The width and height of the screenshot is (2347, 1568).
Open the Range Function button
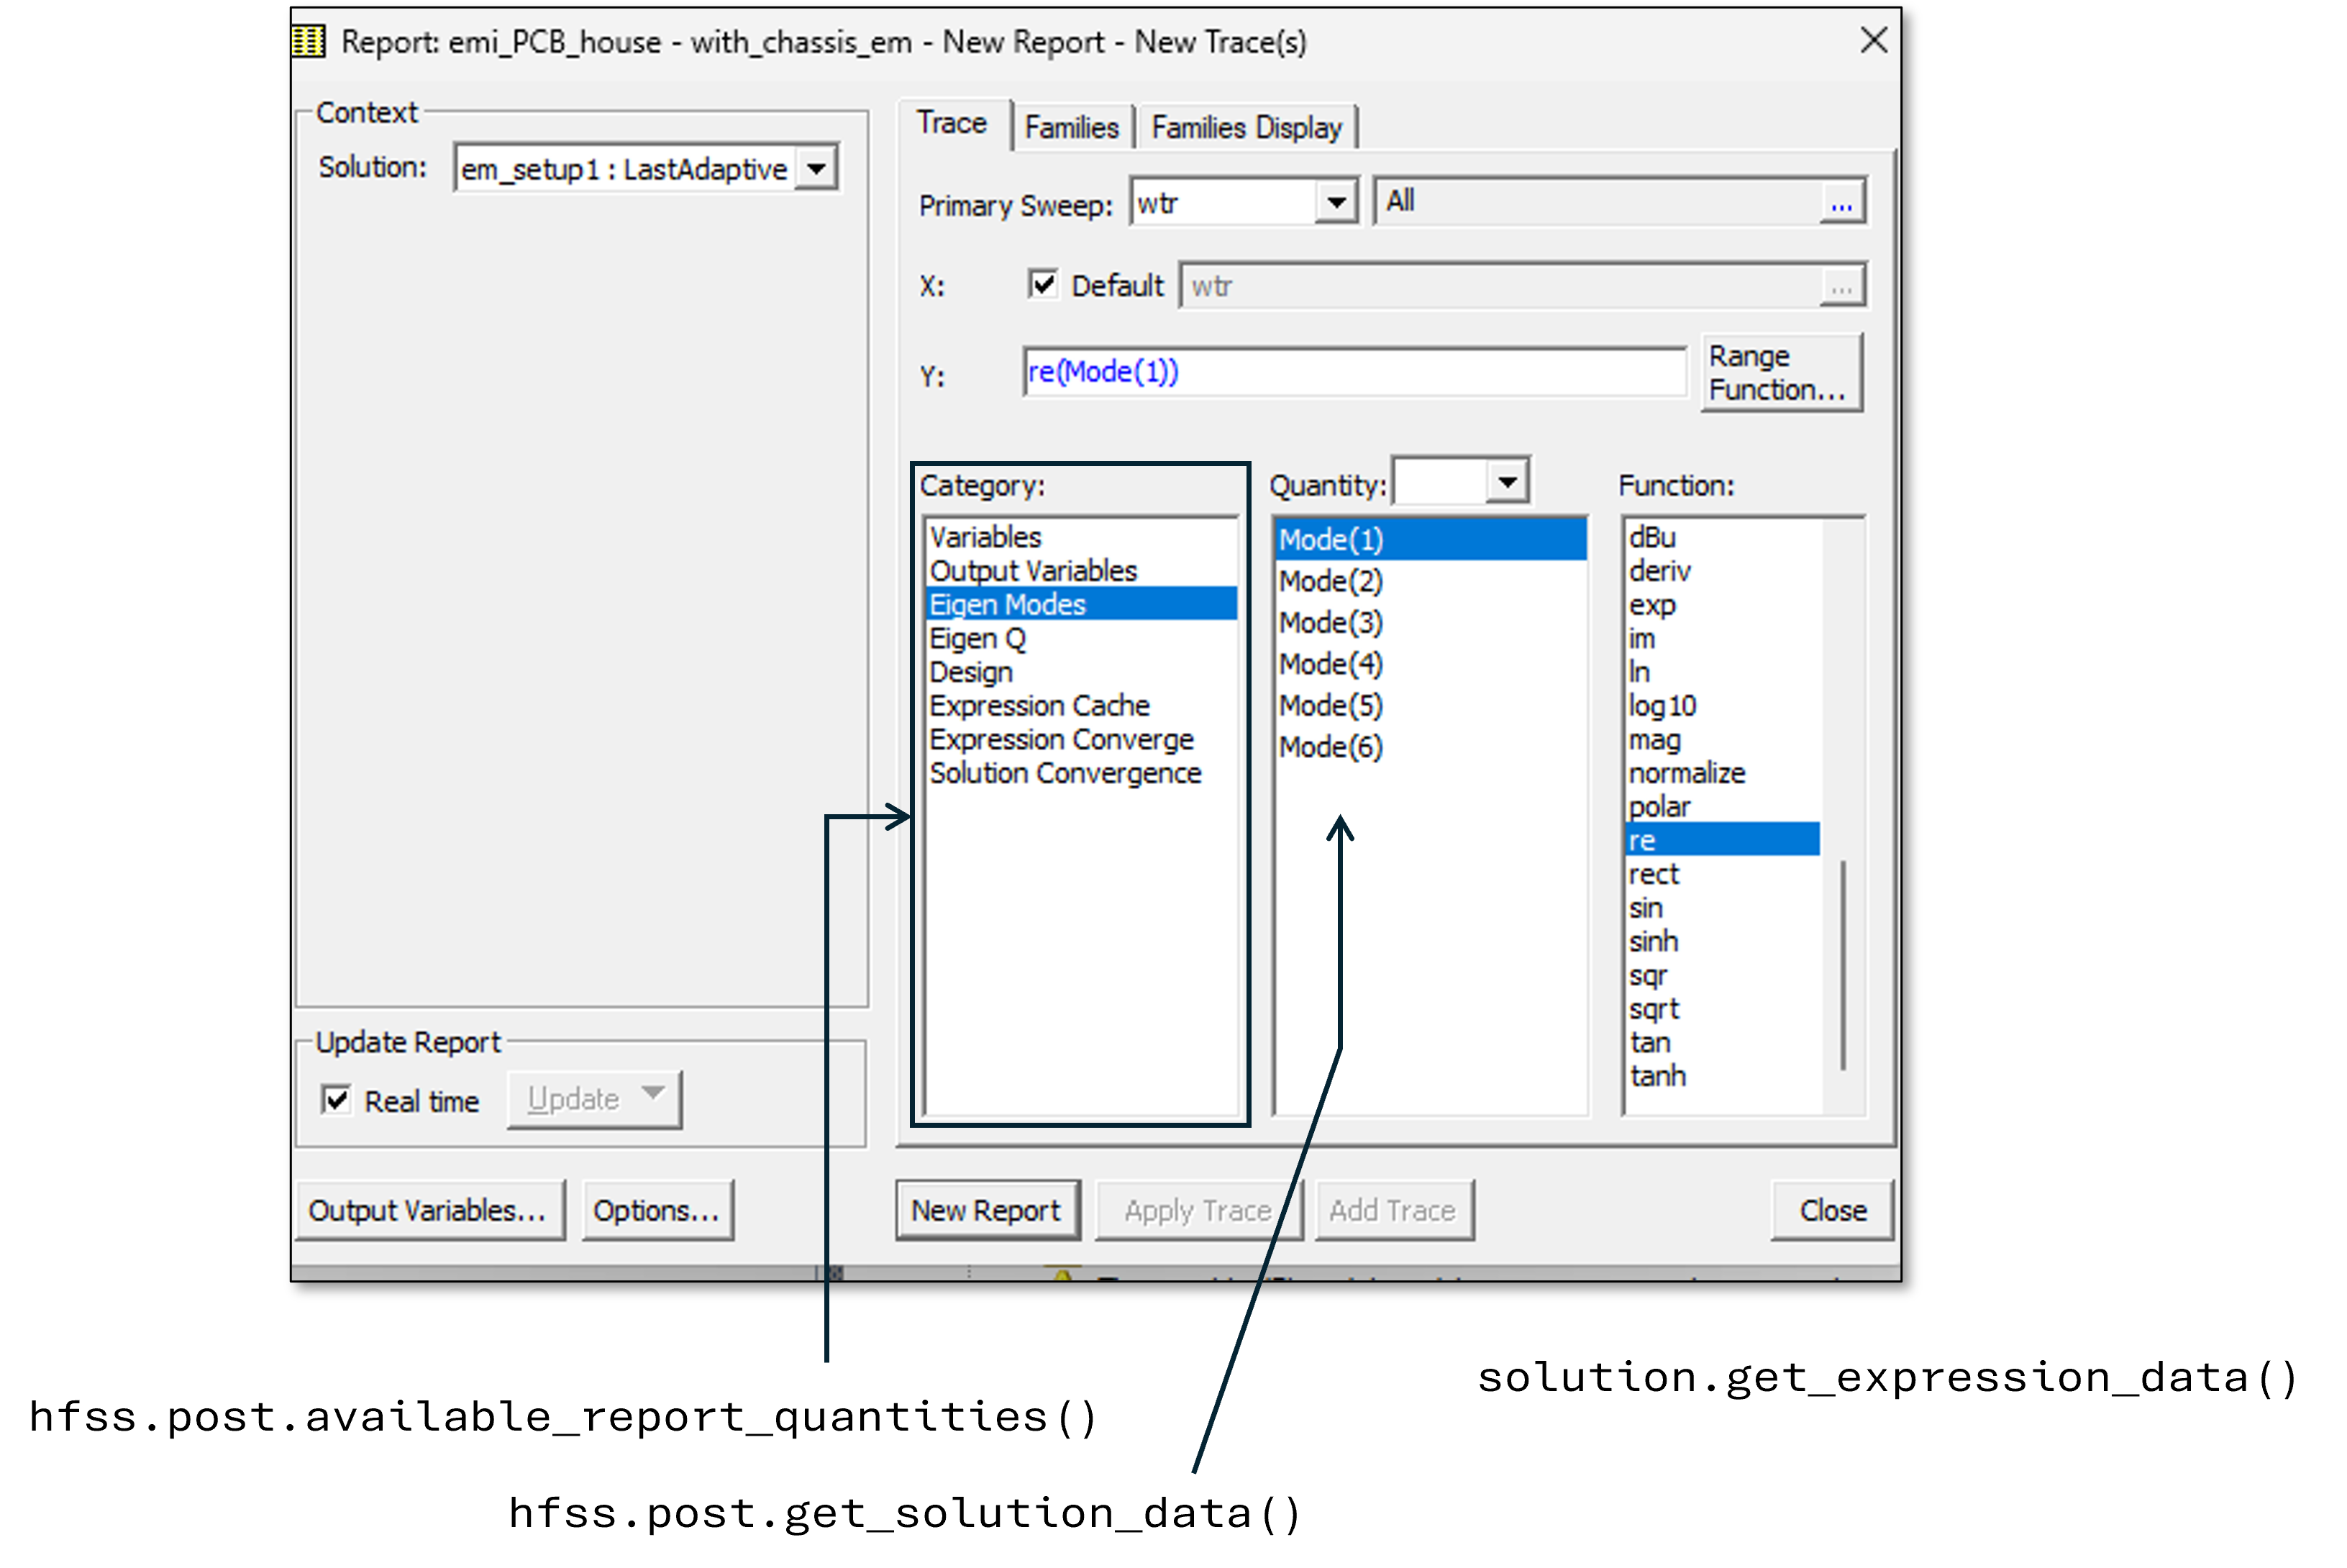[x=1780, y=373]
